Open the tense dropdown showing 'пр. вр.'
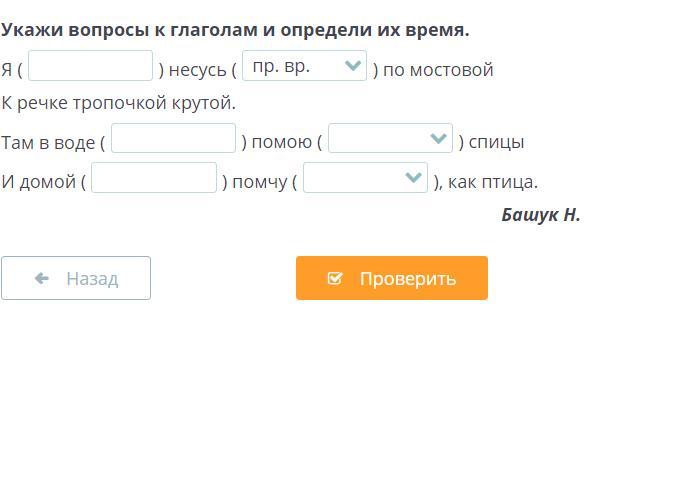Viewport: 699px width, 485px height. point(304,67)
